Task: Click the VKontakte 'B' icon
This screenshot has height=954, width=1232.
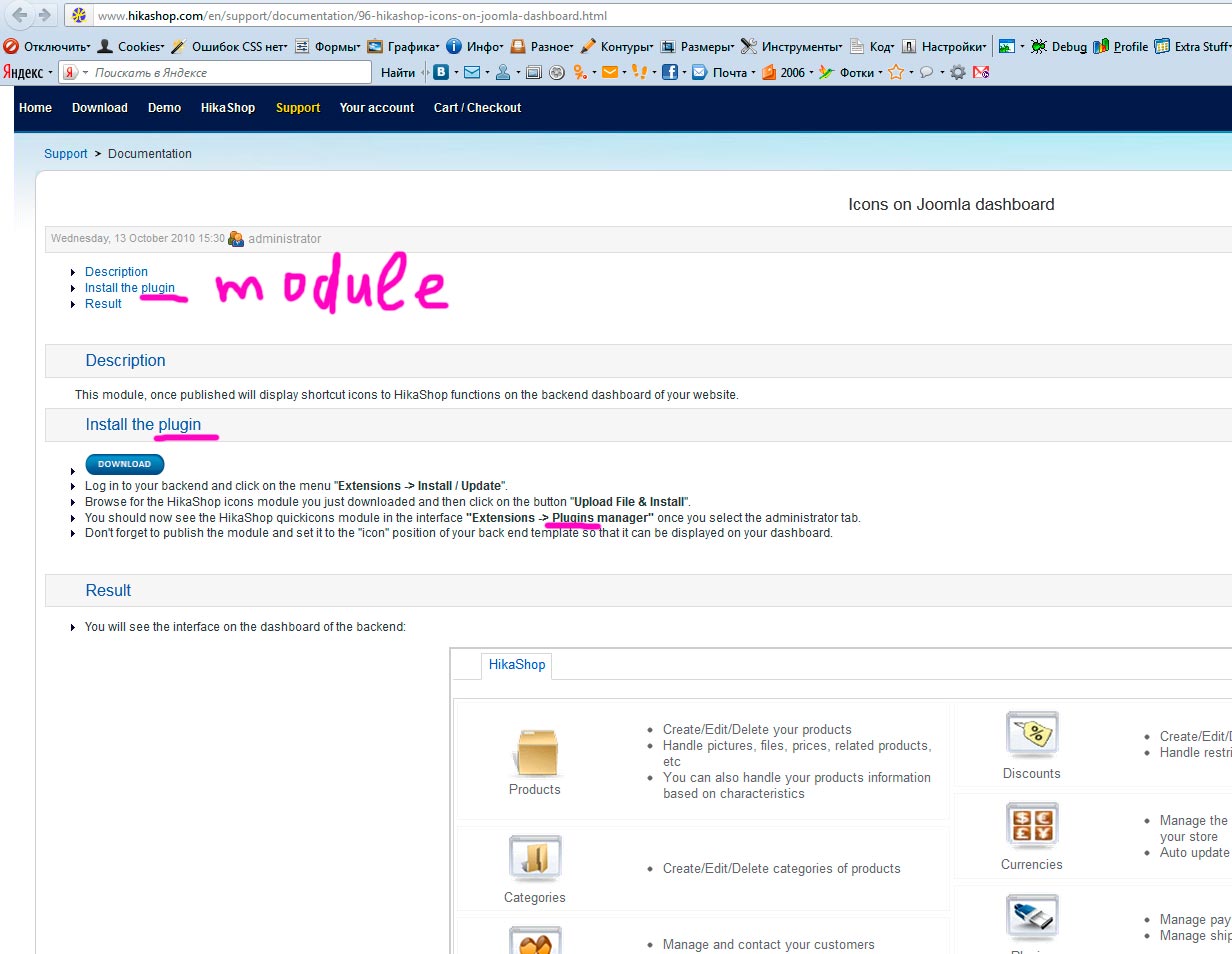Action: click(x=440, y=73)
